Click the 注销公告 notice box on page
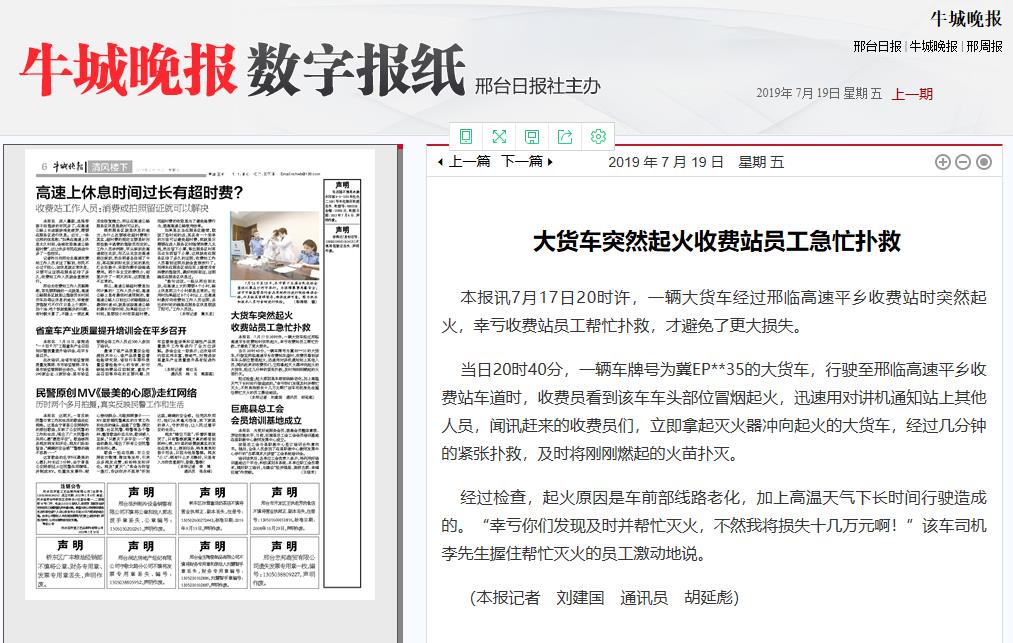1013x643 pixels. click(x=70, y=508)
